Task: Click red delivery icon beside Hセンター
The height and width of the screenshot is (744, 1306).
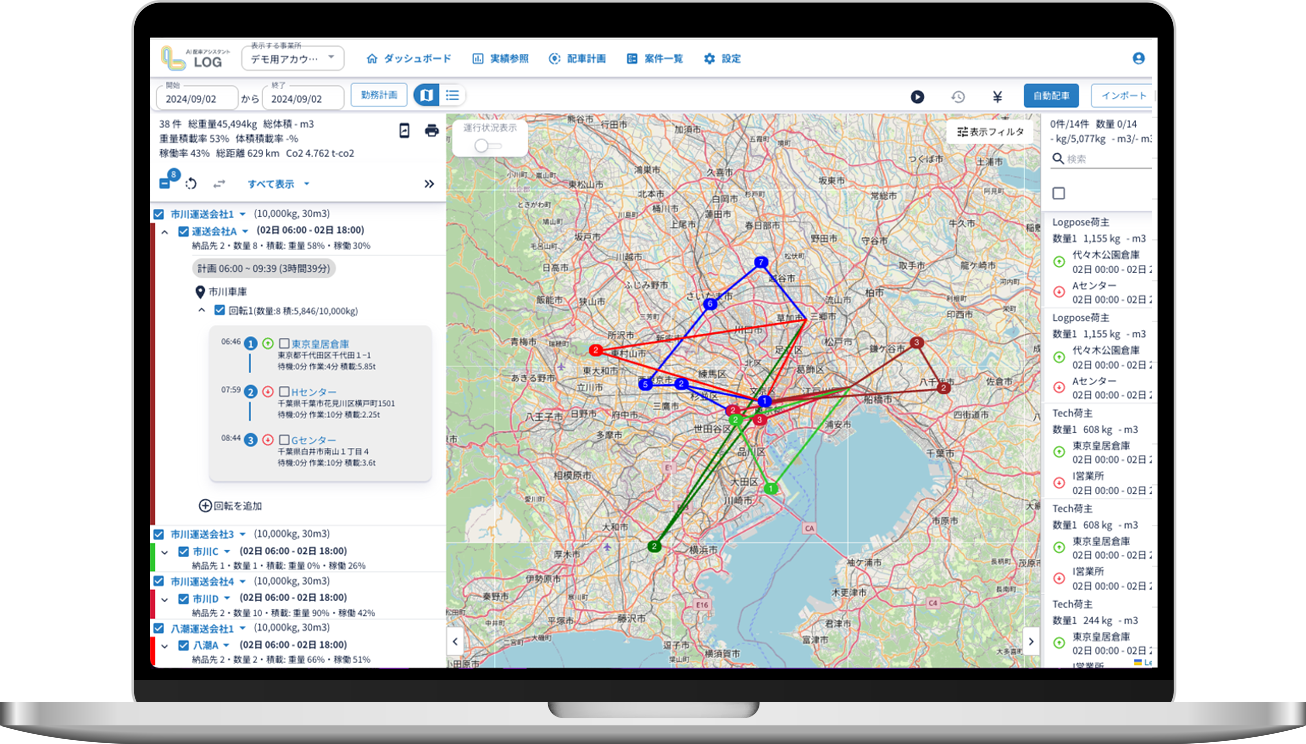Action: pyautogui.click(x=268, y=391)
